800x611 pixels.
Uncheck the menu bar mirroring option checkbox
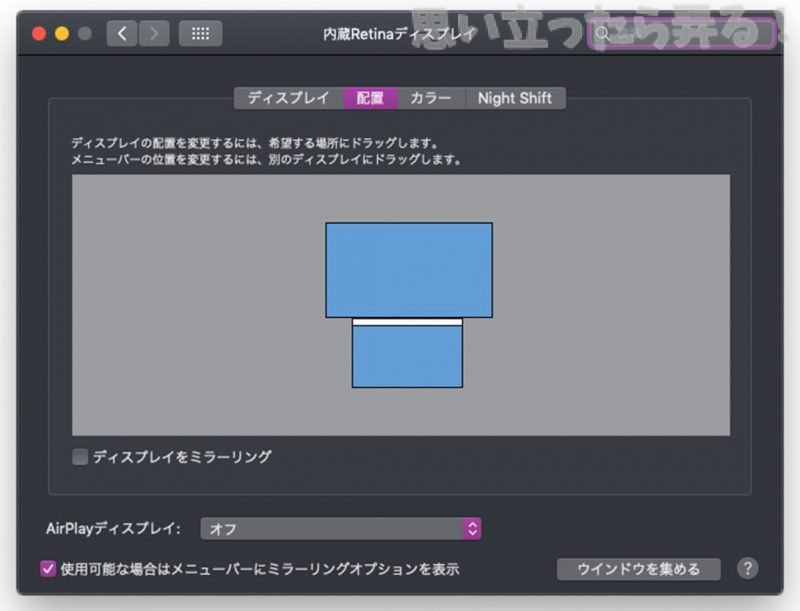(x=48, y=569)
